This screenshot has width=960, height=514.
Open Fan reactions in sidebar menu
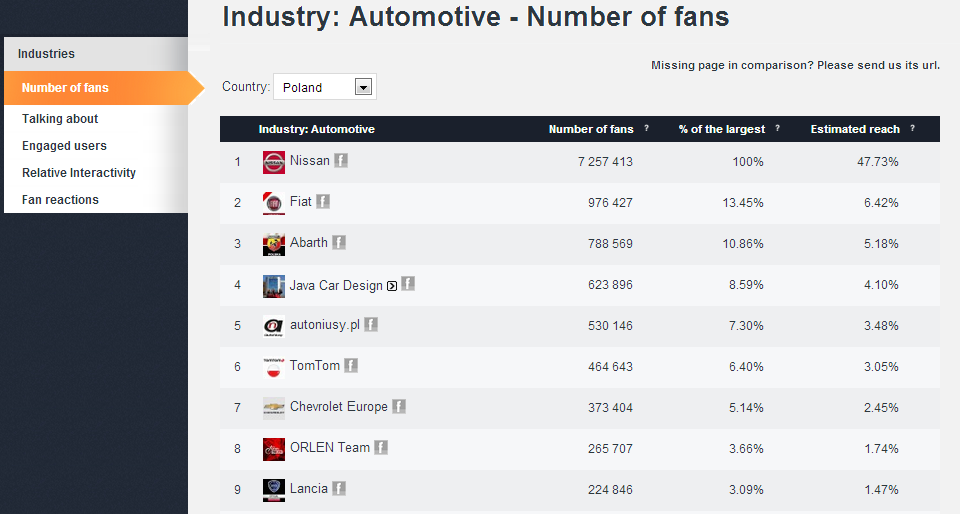click(x=60, y=200)
